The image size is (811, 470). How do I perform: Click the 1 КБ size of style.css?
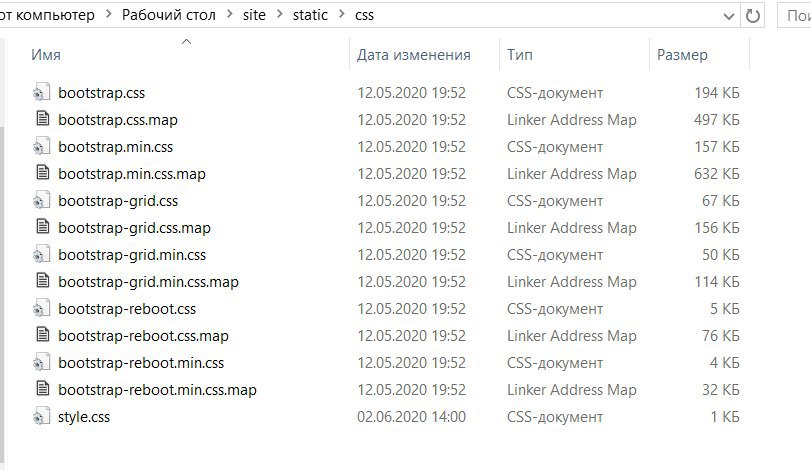(725, 417)
